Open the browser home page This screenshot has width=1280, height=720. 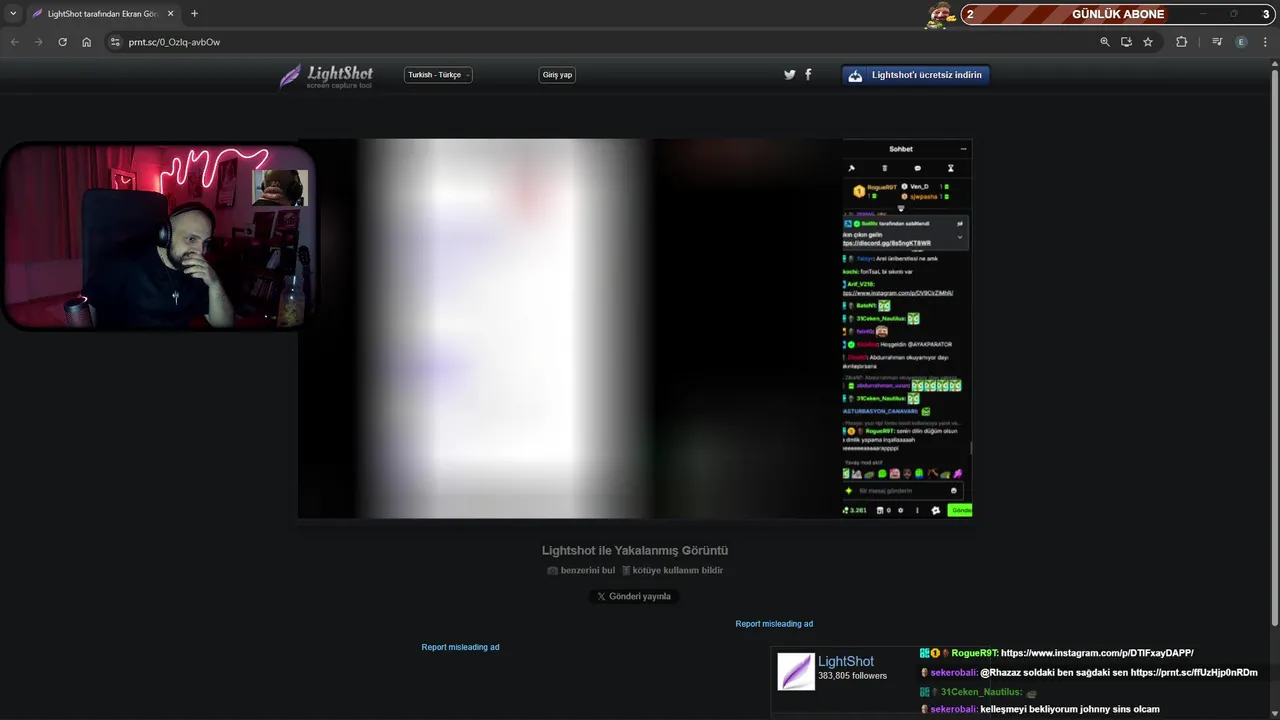(x=86, y=42)
